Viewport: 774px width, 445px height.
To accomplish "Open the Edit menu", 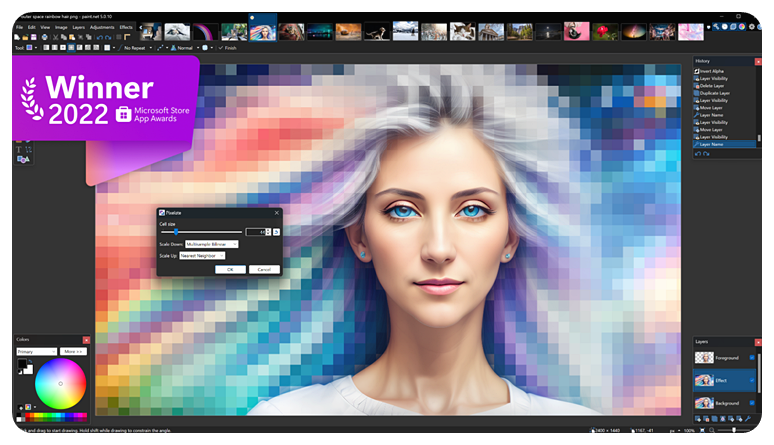I will (x=32, y=27).
